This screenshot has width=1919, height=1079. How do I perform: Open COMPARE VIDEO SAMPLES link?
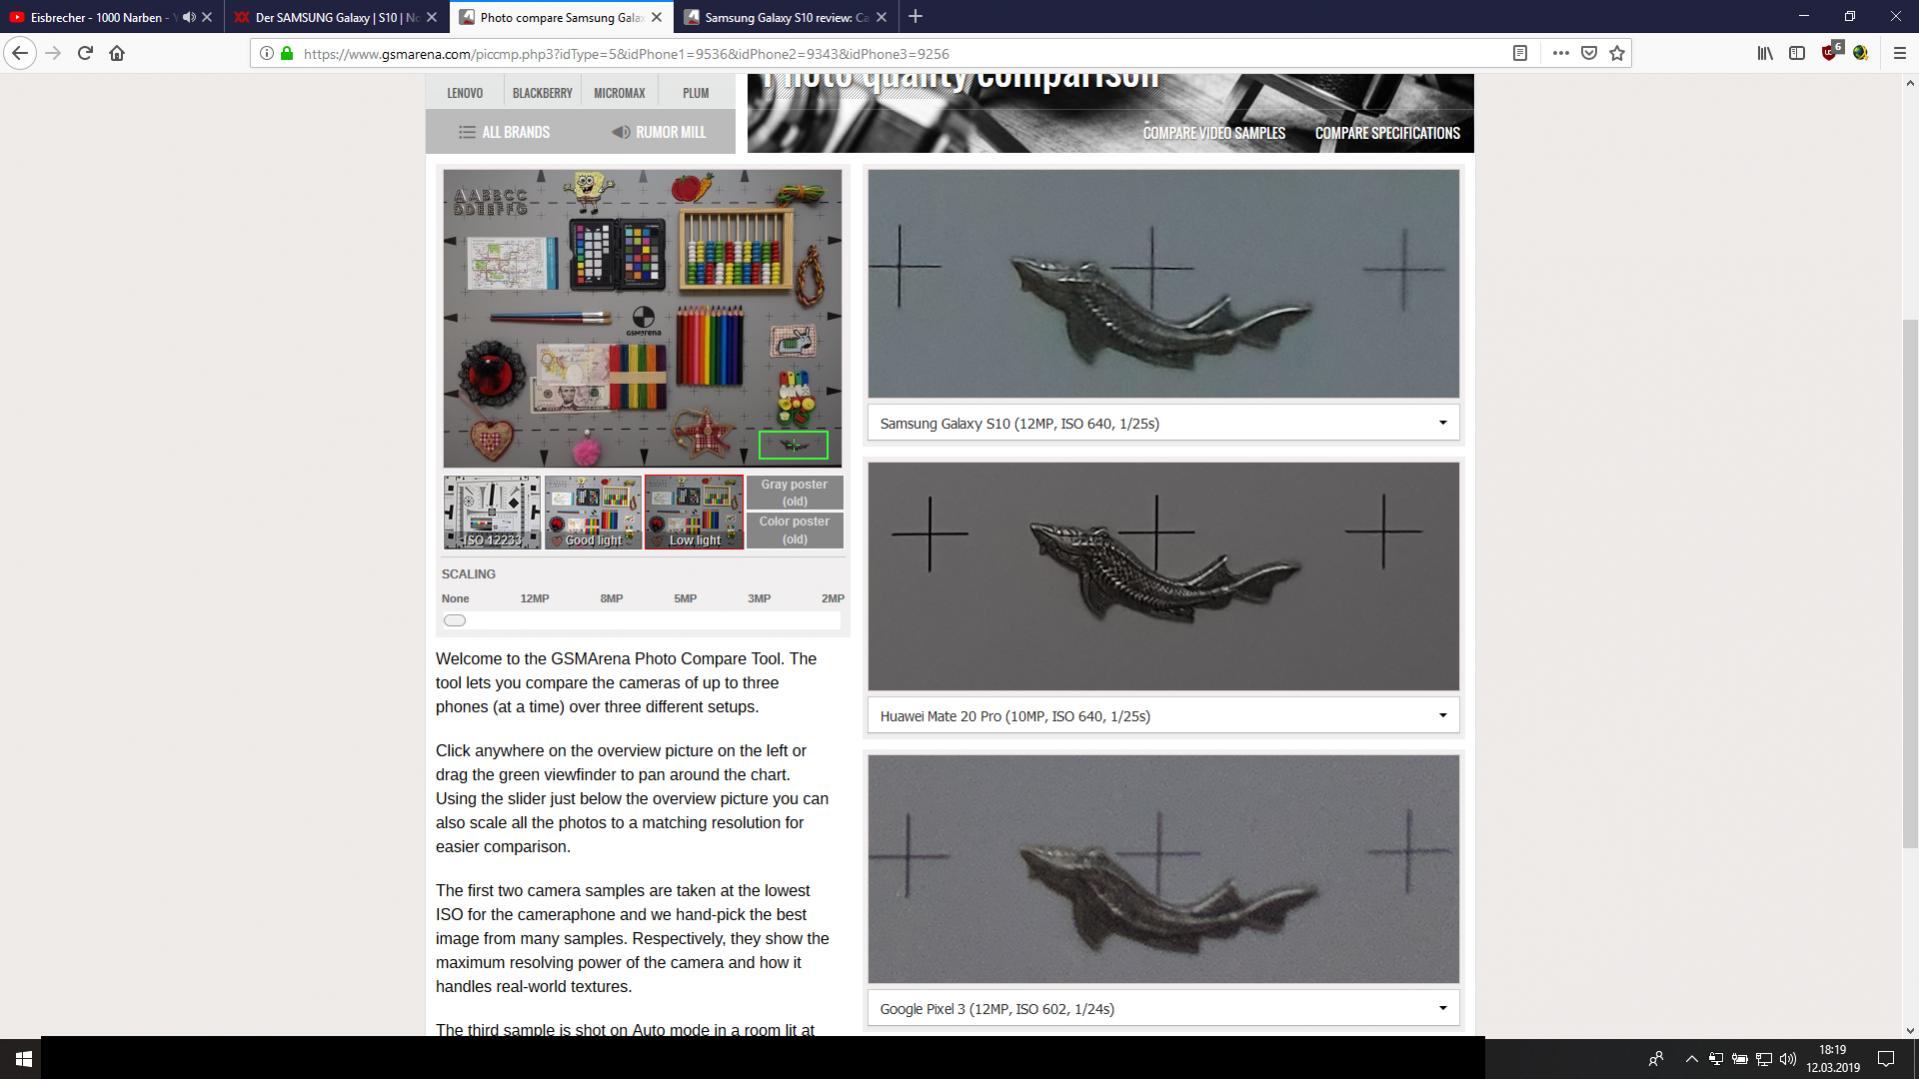click(x=1213, y=133)
